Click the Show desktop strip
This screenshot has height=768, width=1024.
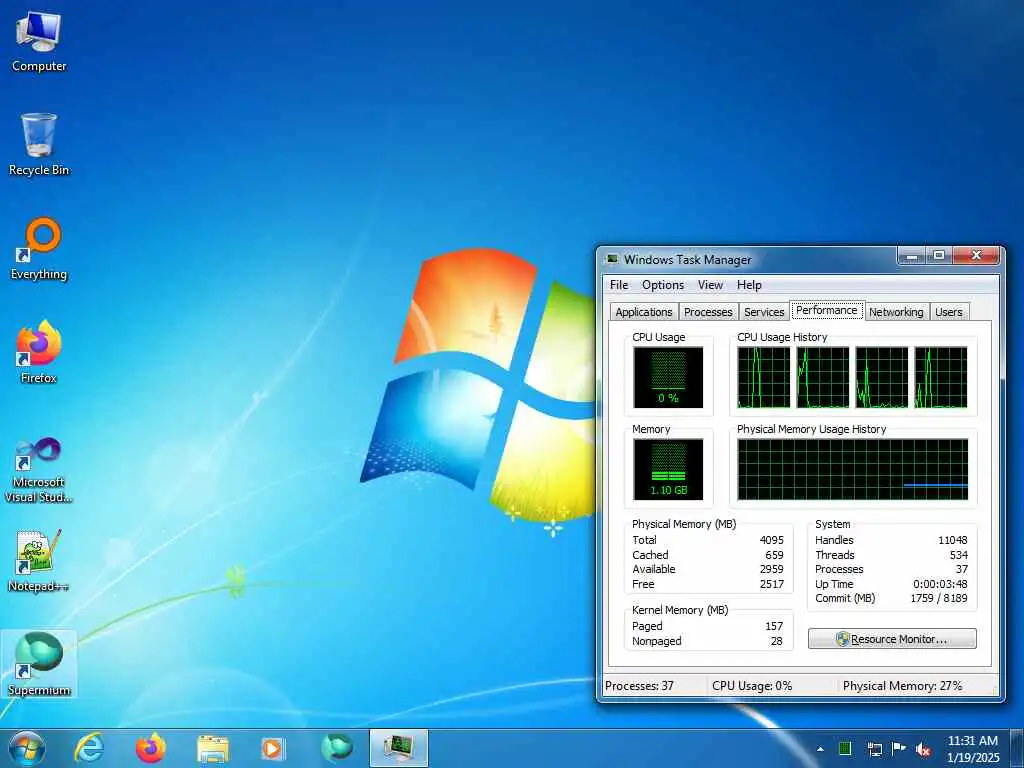[1017, 748]
